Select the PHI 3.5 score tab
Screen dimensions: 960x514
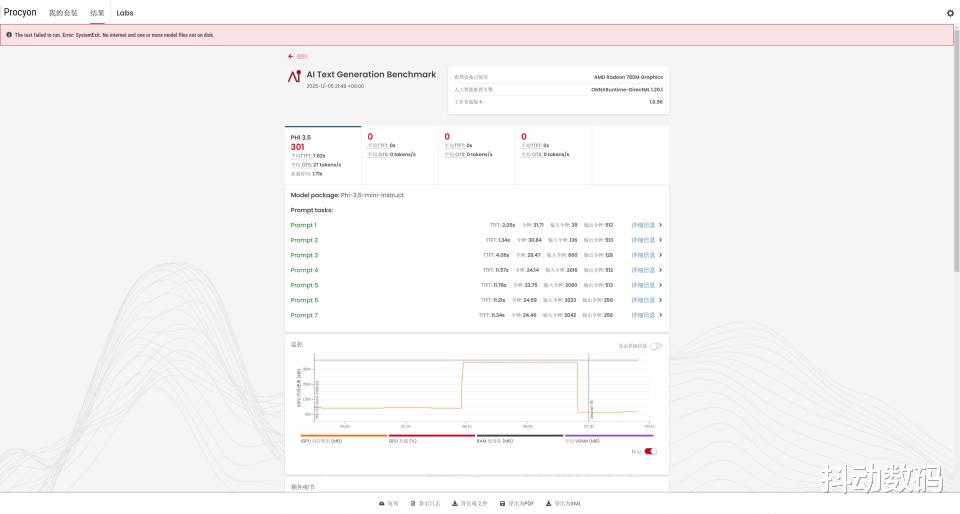tap(323, 155)
